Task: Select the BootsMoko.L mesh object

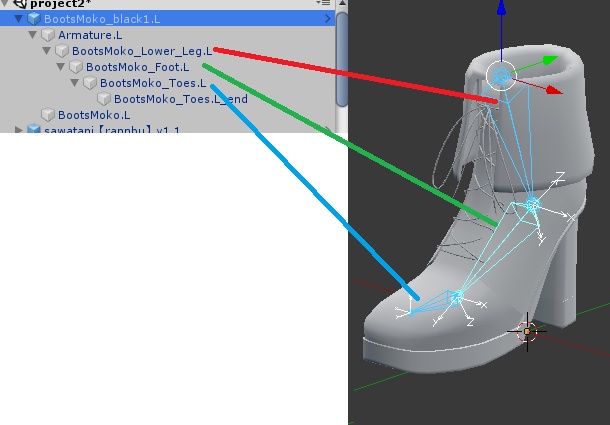Action: click(x=94, y=115)
